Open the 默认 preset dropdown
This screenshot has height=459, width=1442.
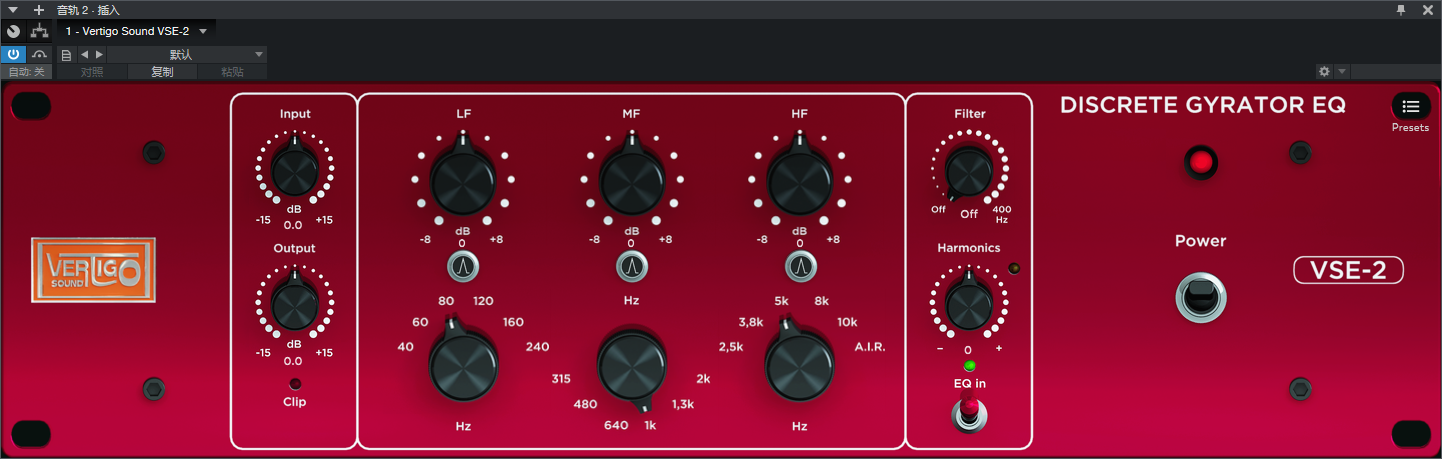click(x=187, y=54)
